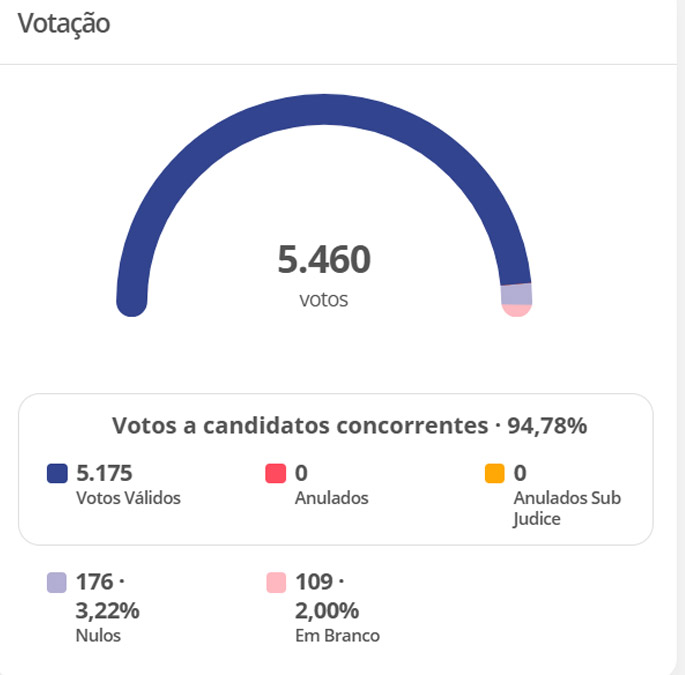
Task: Click the red Anulados legend swatch
Action: 276,473
